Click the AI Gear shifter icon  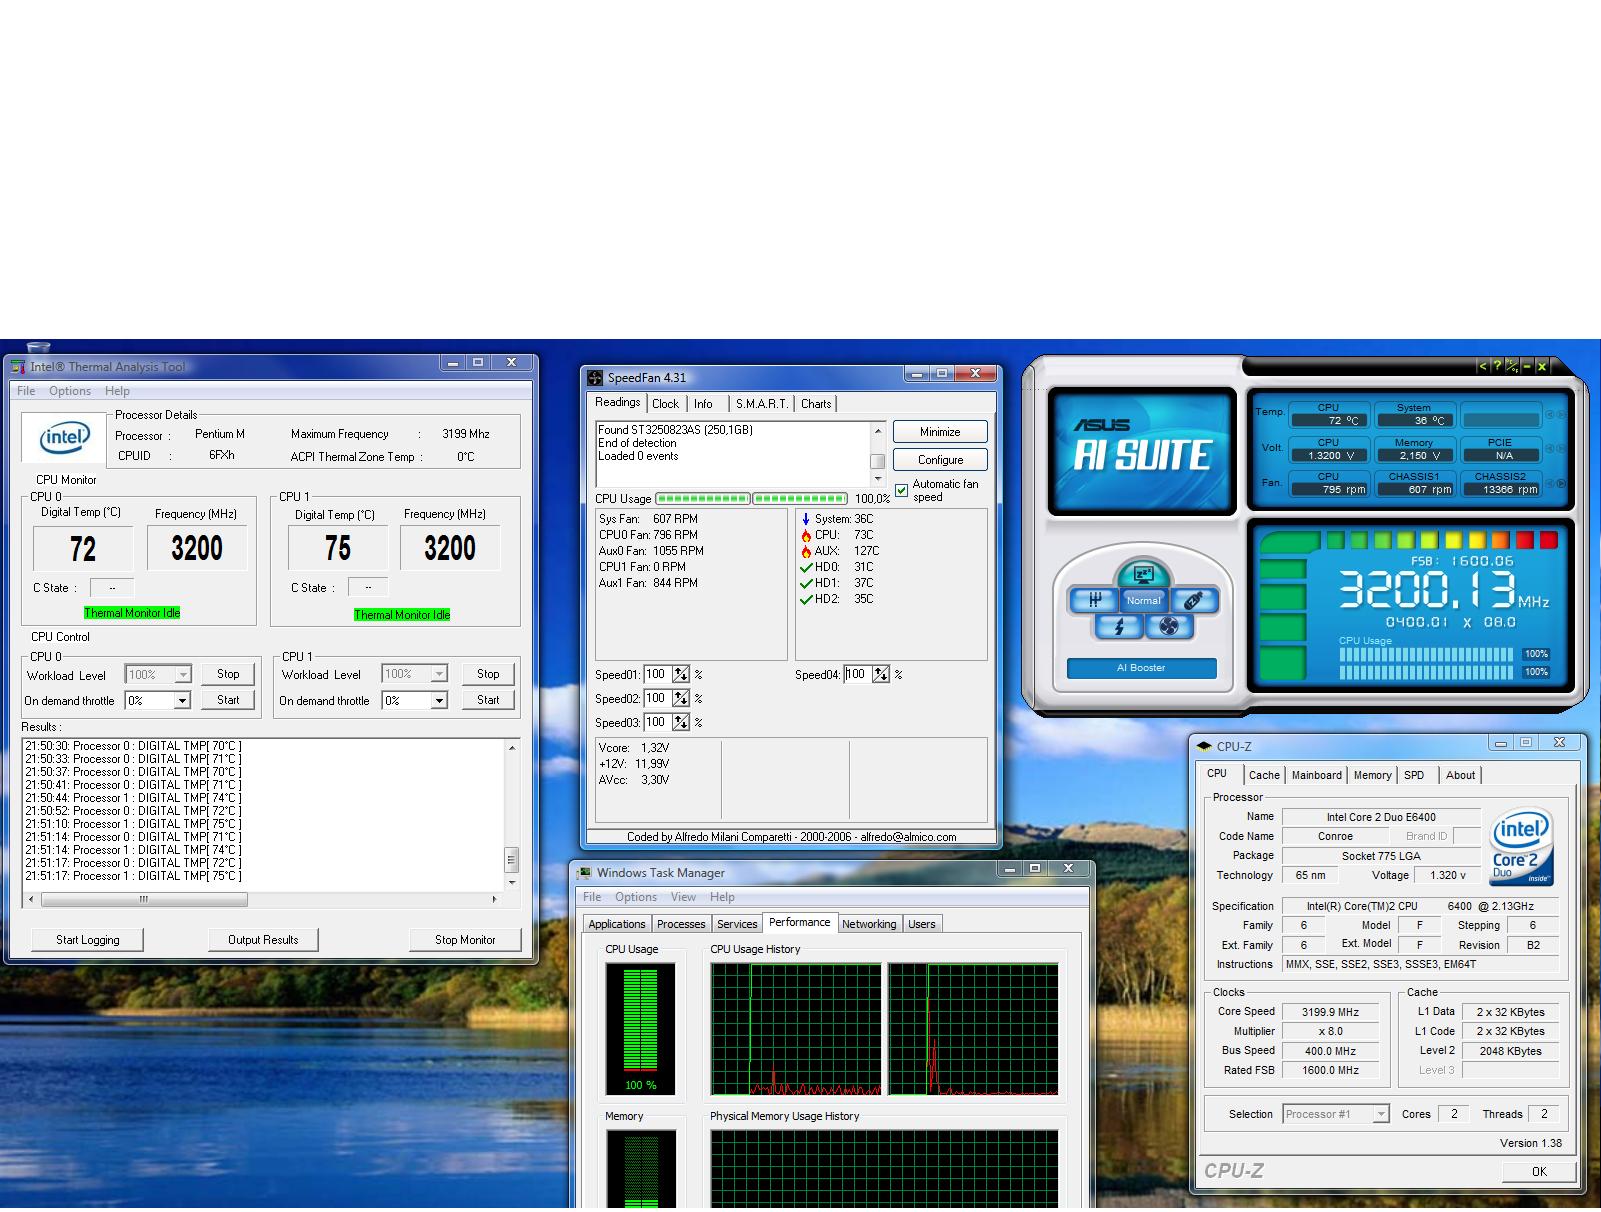pos(1095,600)
